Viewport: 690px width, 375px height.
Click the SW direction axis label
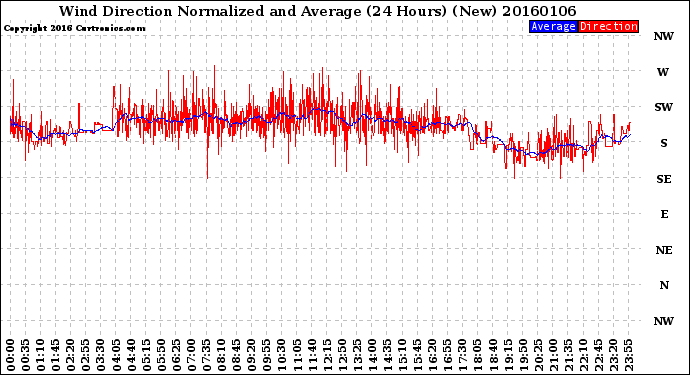point(664,107)
